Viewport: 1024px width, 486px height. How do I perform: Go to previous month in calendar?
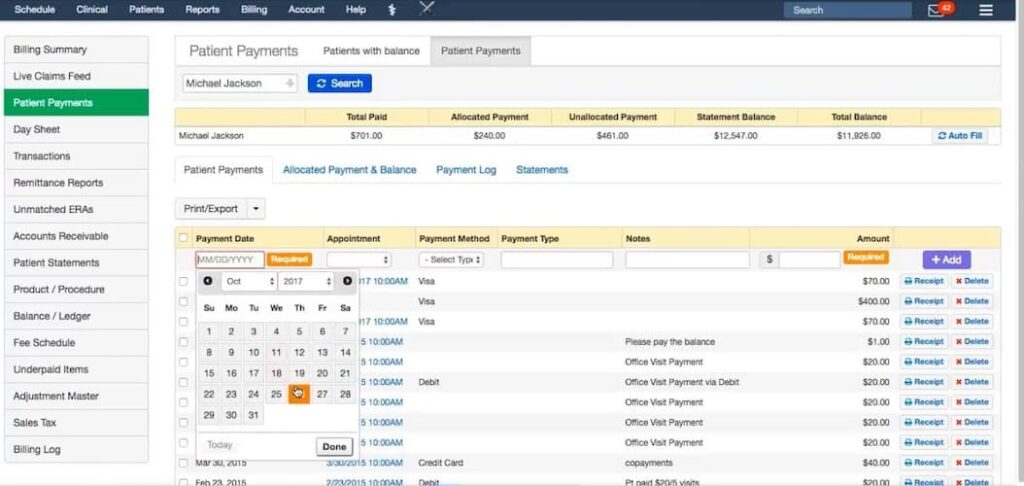pyautogui.click(x=208, y=281)
